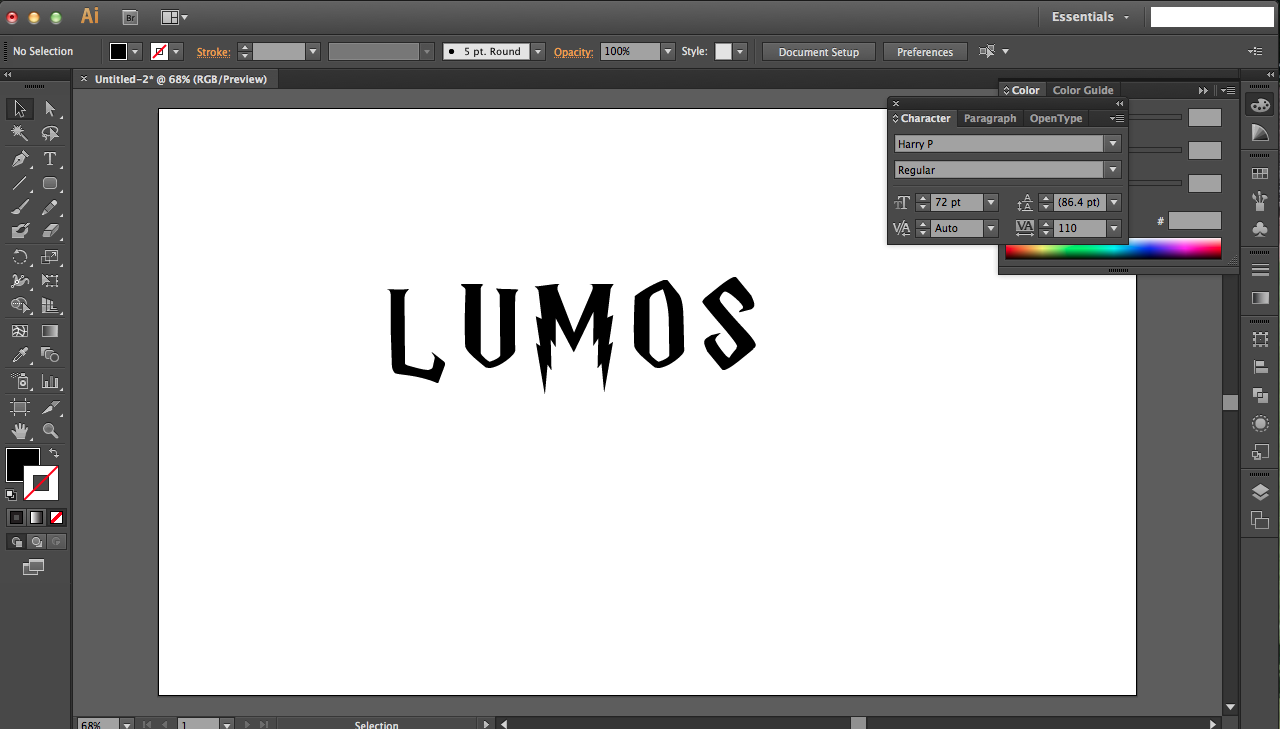The height and width of the screenshot is (729, 1280).
Task: Open brush definition dropdown 5 pt. Round
Action: (x=538, y=52)
